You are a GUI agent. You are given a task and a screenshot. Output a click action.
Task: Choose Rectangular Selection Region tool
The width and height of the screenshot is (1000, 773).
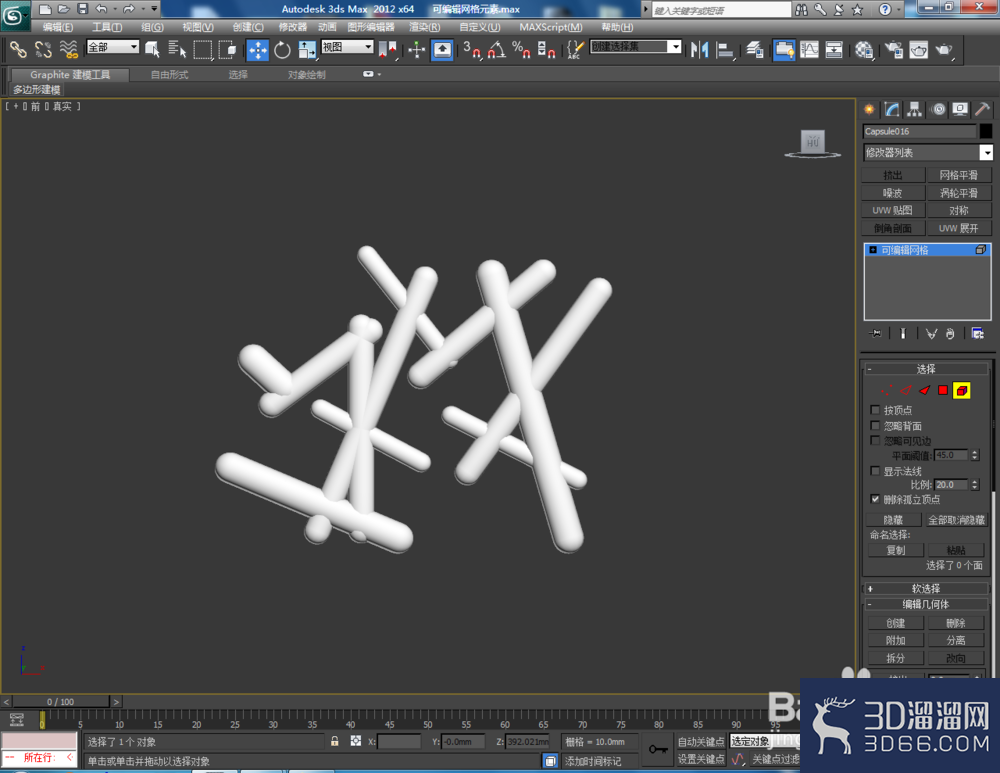202,49
